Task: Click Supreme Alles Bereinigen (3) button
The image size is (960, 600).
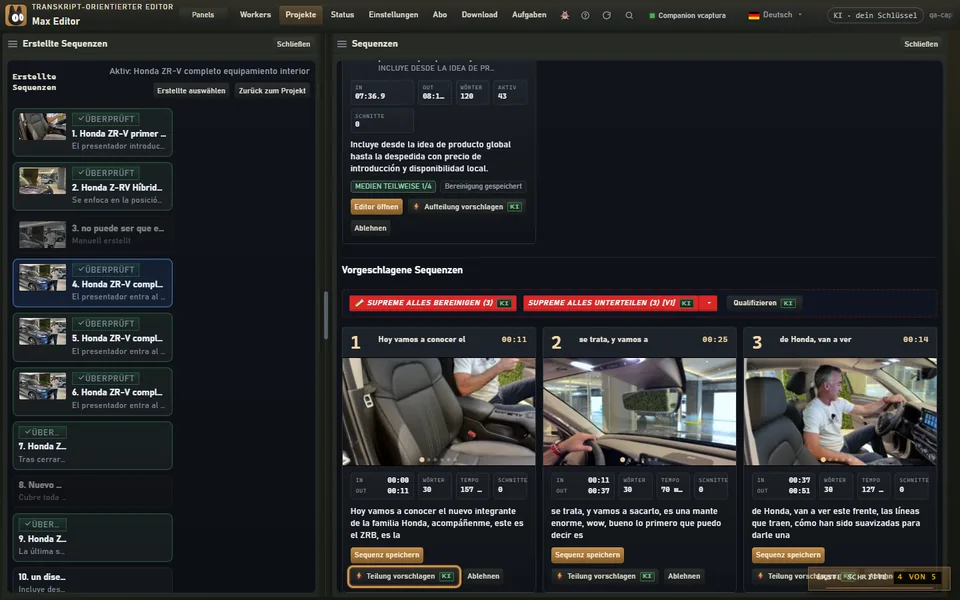Action: (432, 303)
